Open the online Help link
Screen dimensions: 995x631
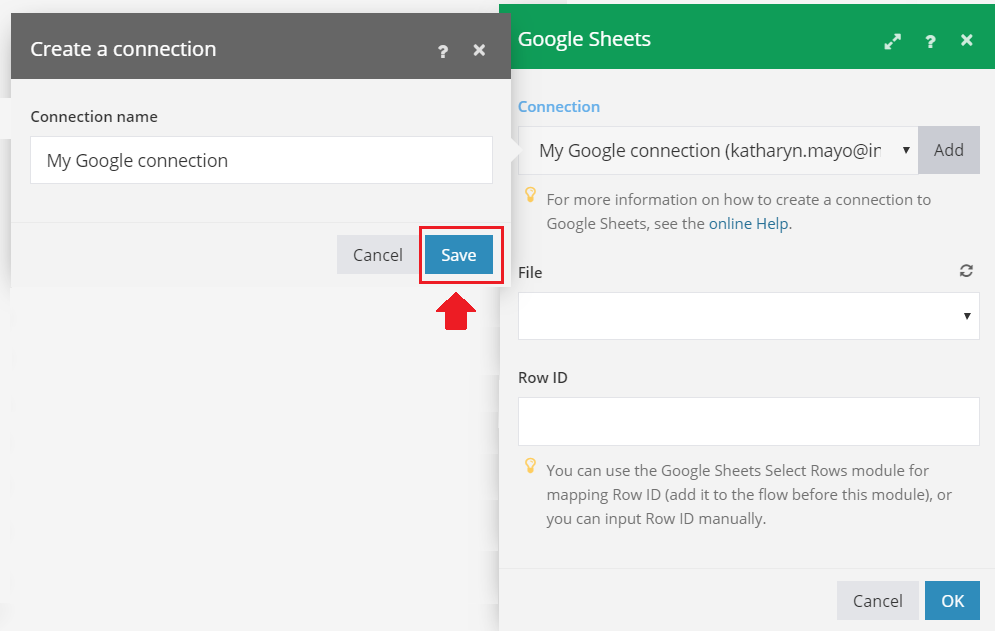(x=749, y=223)
